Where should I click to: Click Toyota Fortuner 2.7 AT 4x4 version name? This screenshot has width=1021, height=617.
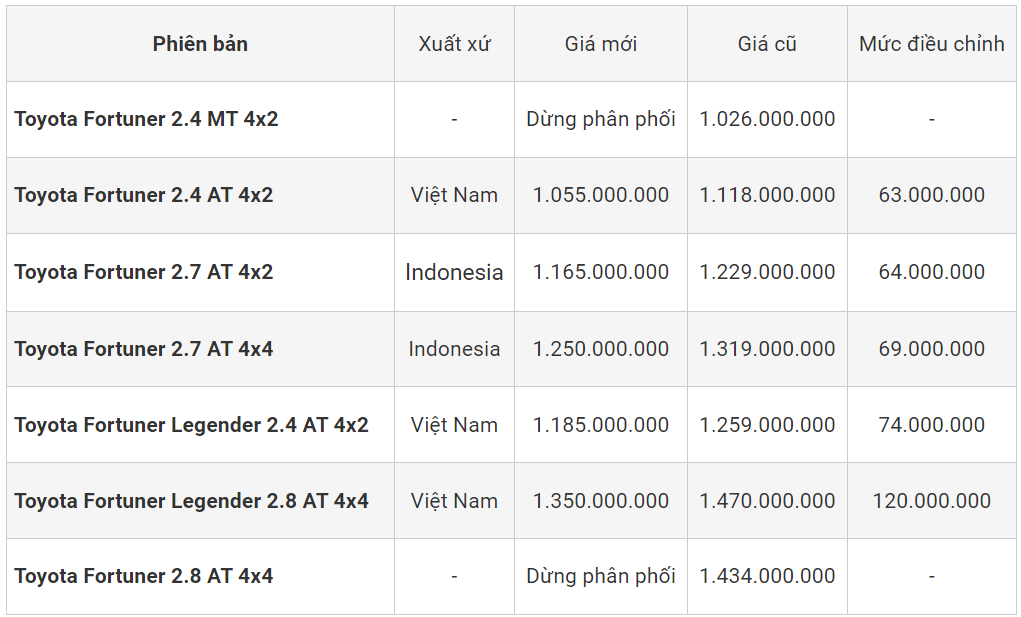(143, 349)
